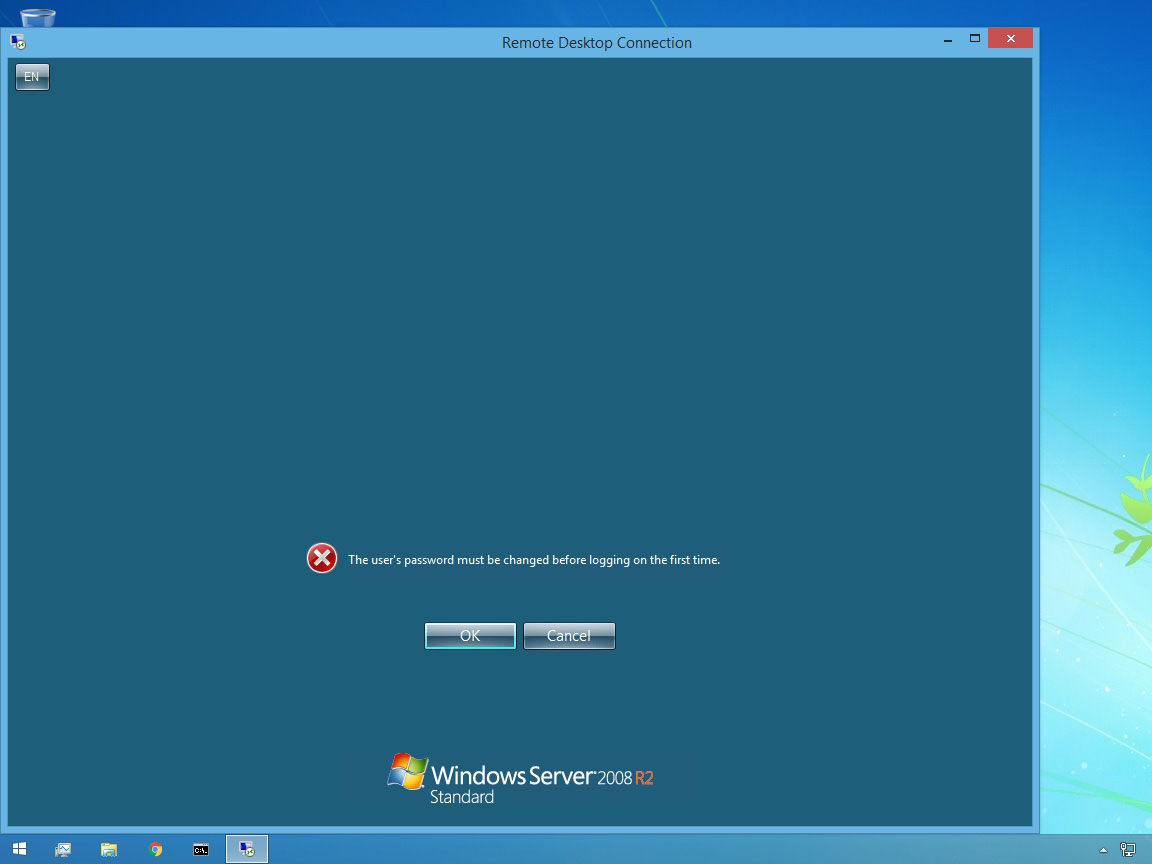Image resolution: width=1152 pixels, height=864 pixels.
Task: Minimize the Remote Desktop Connection window
Action: point(946,39)
